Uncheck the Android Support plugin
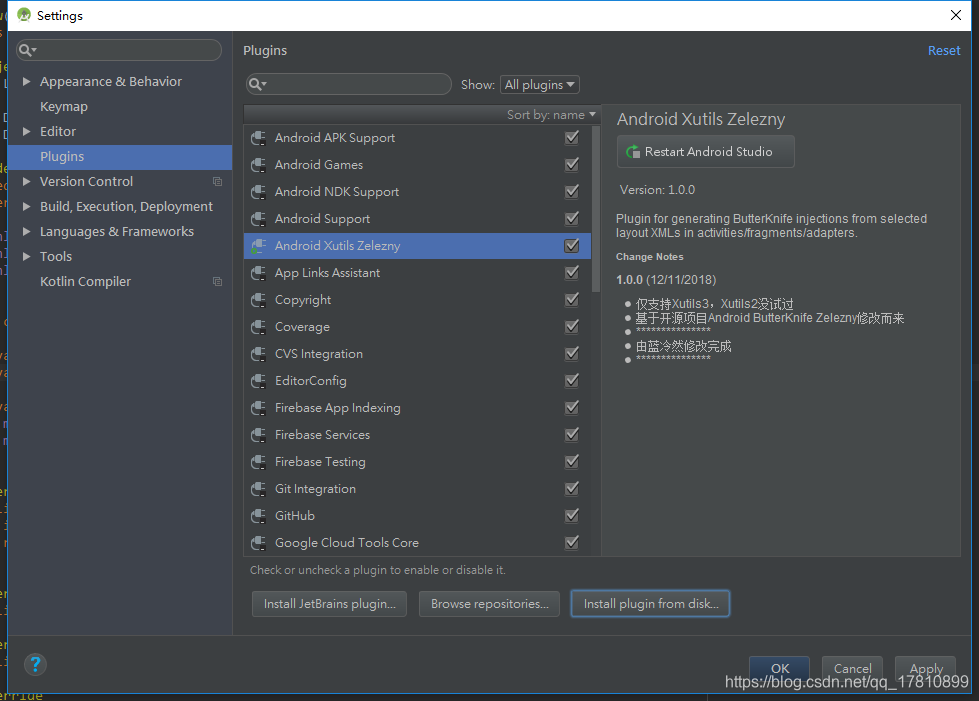Viewport: 979px width, 701px height. pos(571,218)
